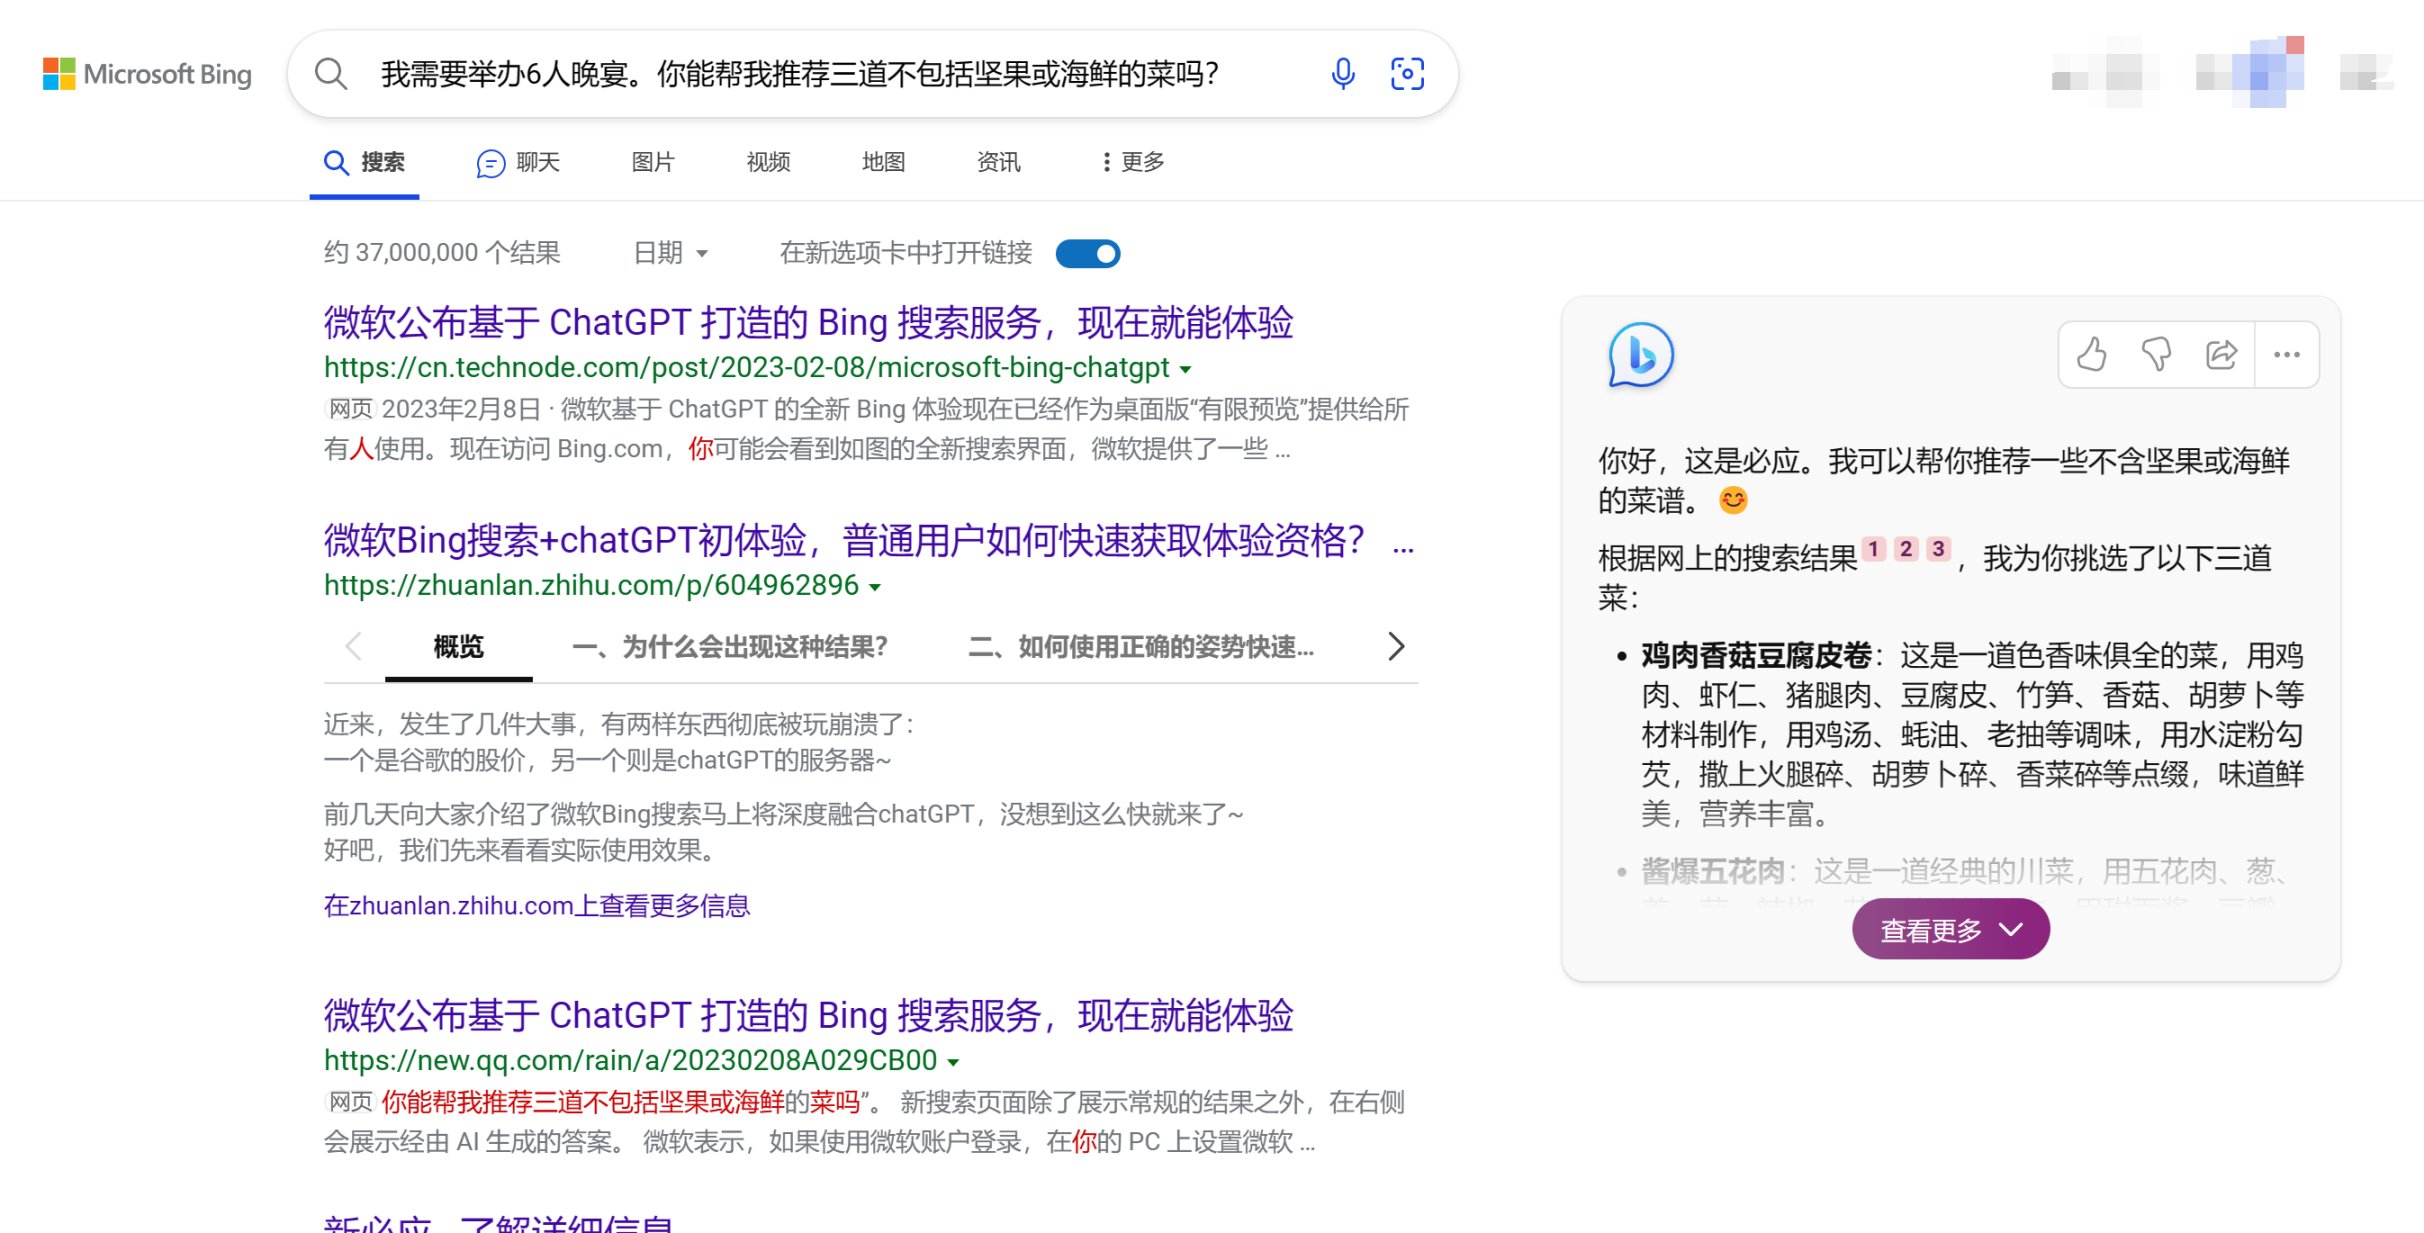This screenshot has width=2424, height=1233.
Task: Click into the search query input field
Action: 800,74
